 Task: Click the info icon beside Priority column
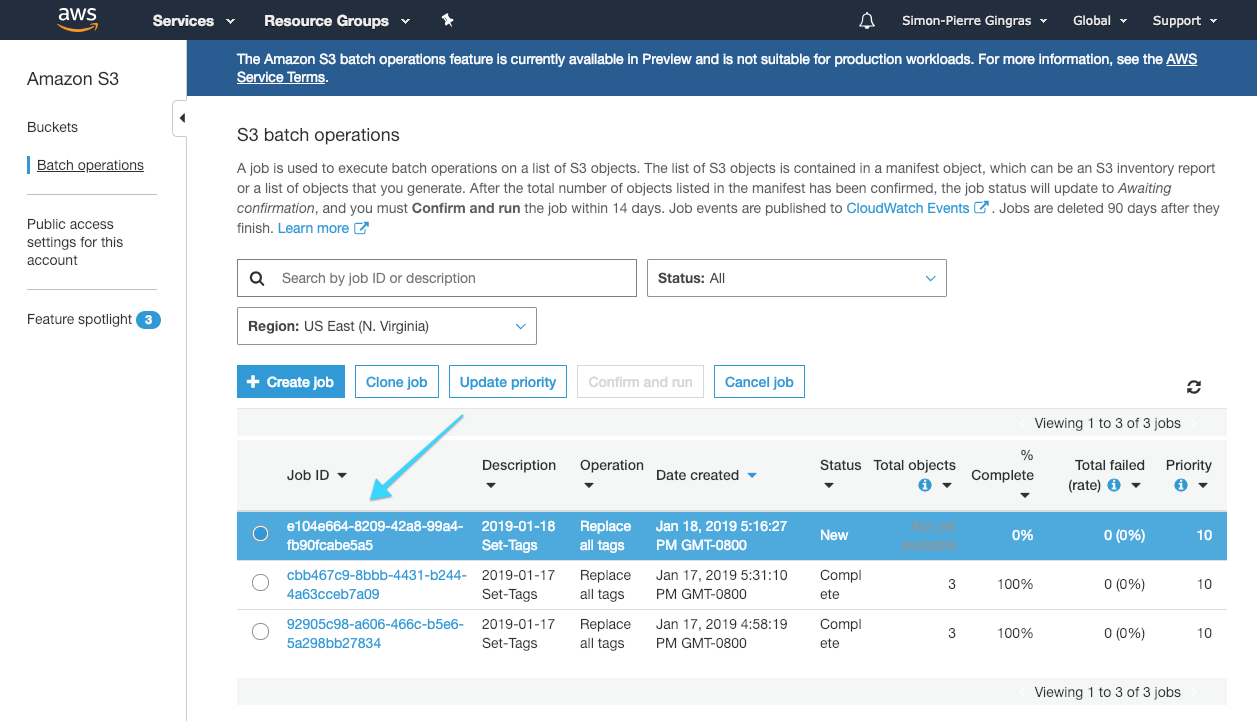(x=1182, y=485)
